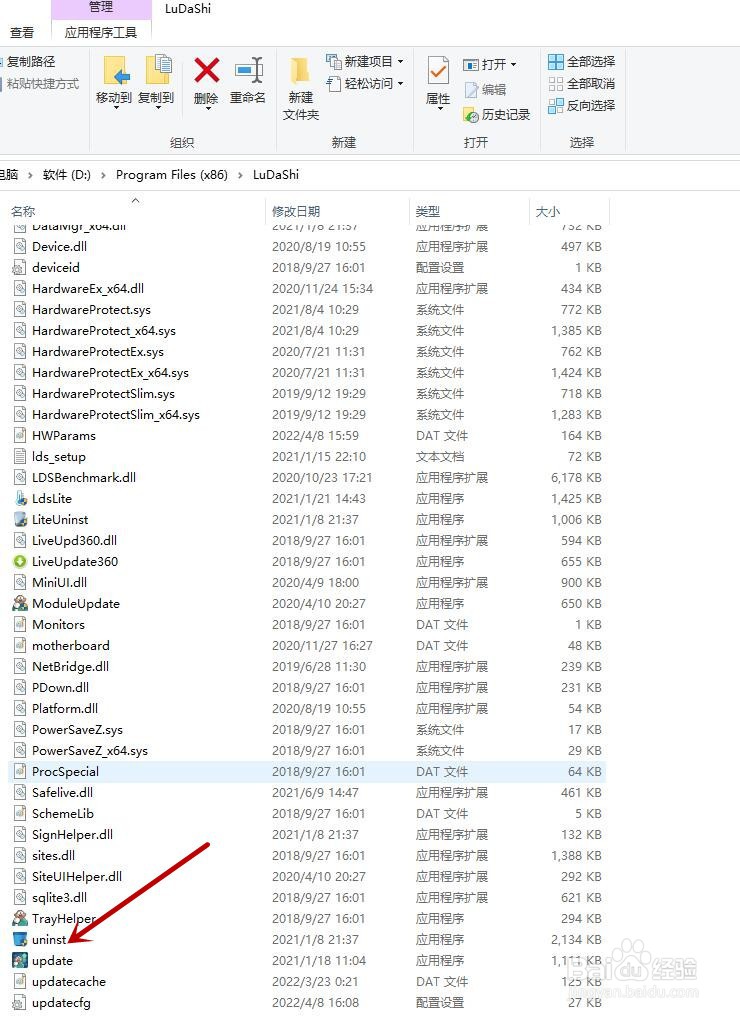Click the Edit (编辑) ribbon button
Viewport: 740px width, 1018px height.
(485, 90)
